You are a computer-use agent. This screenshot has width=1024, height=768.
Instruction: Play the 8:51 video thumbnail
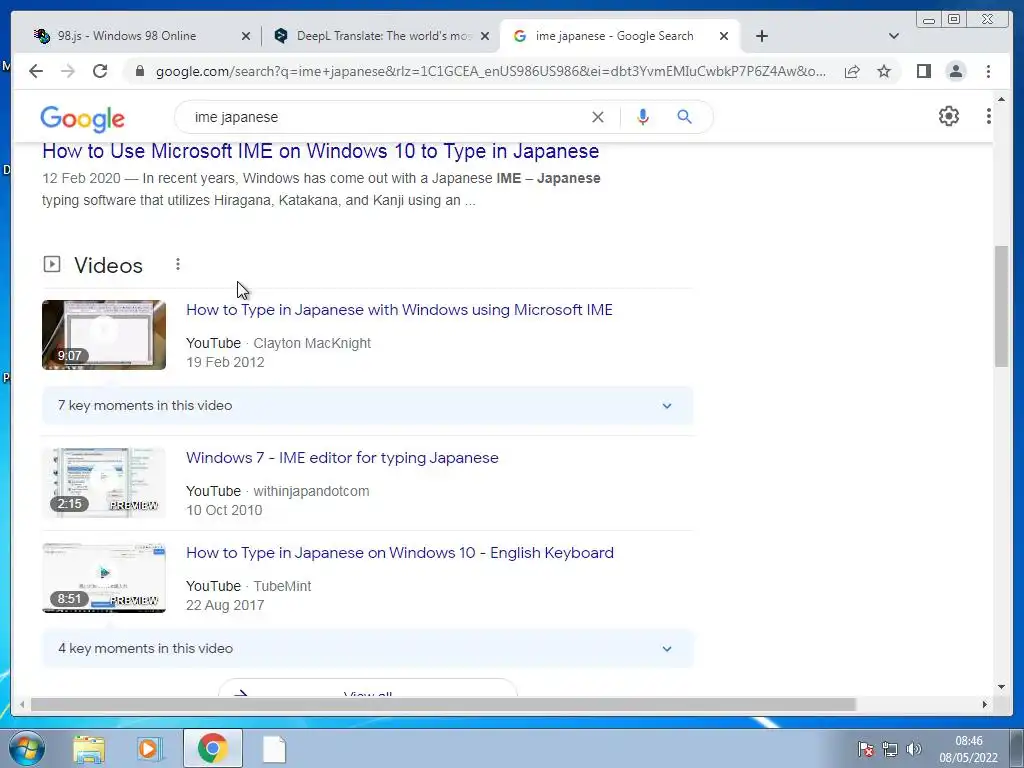click(104, 578)
